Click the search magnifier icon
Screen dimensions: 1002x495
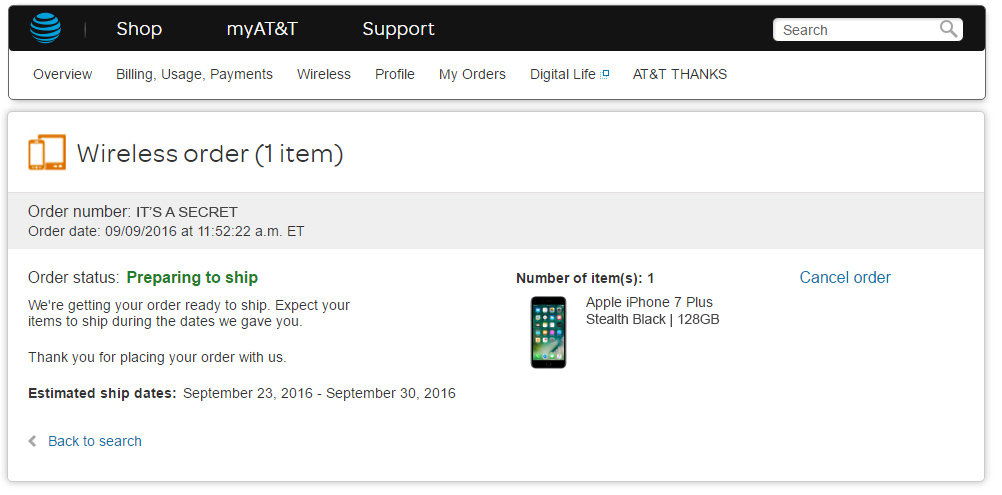tap(948, 29)
